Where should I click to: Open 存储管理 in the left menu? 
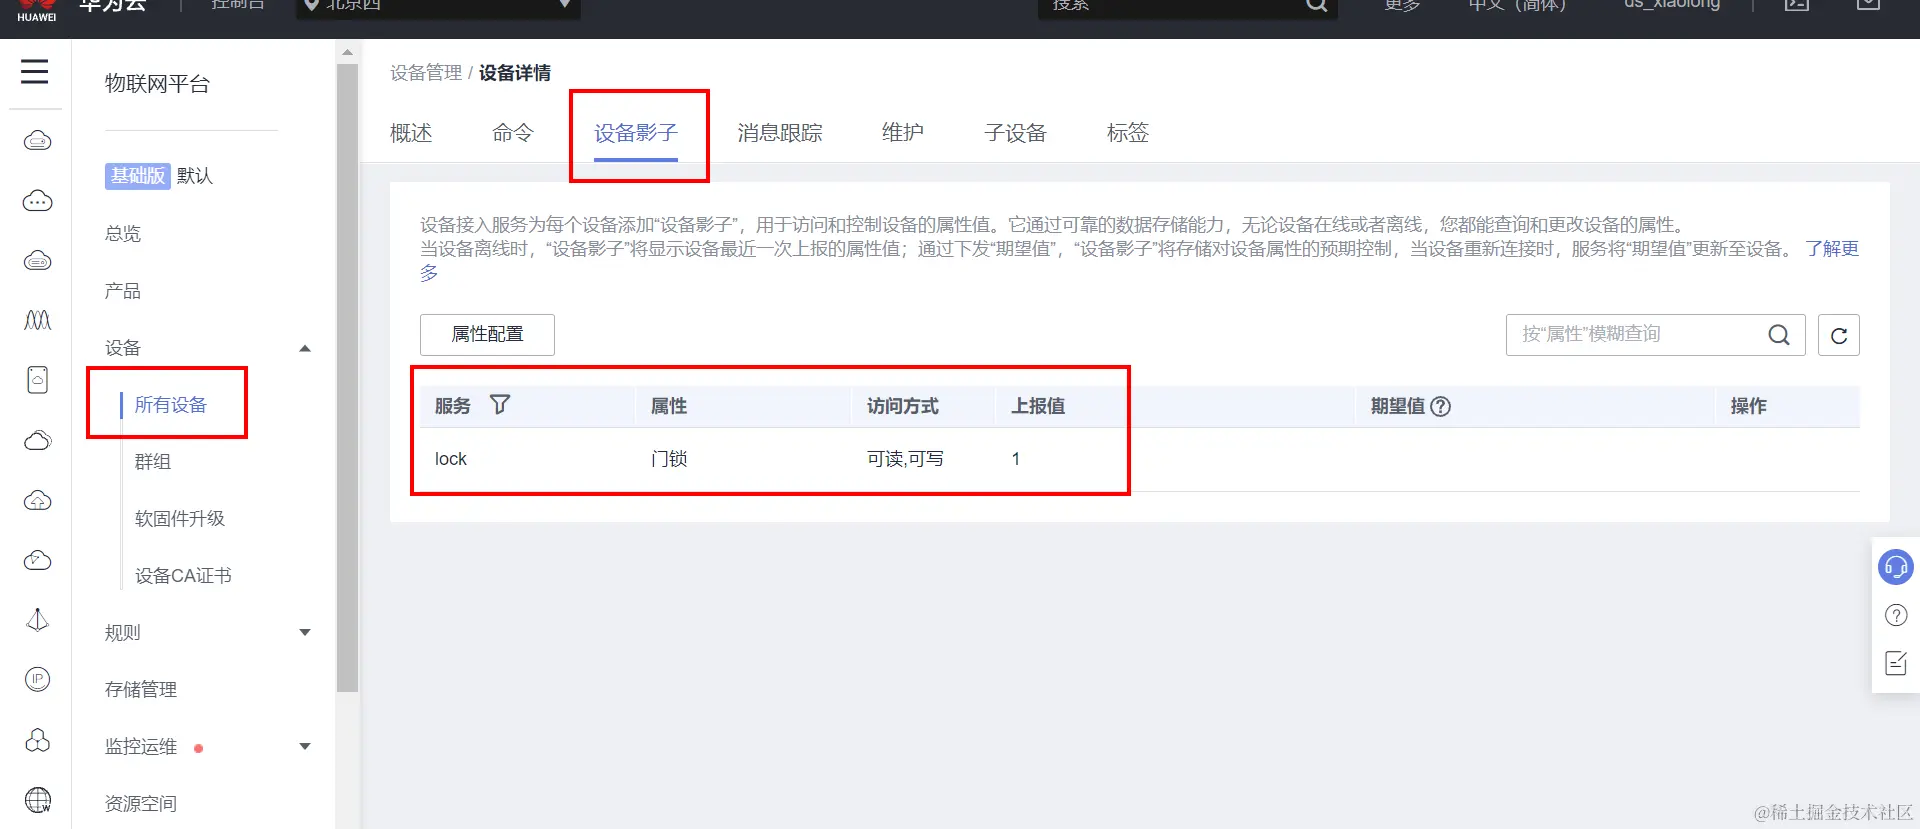(141, 689)
